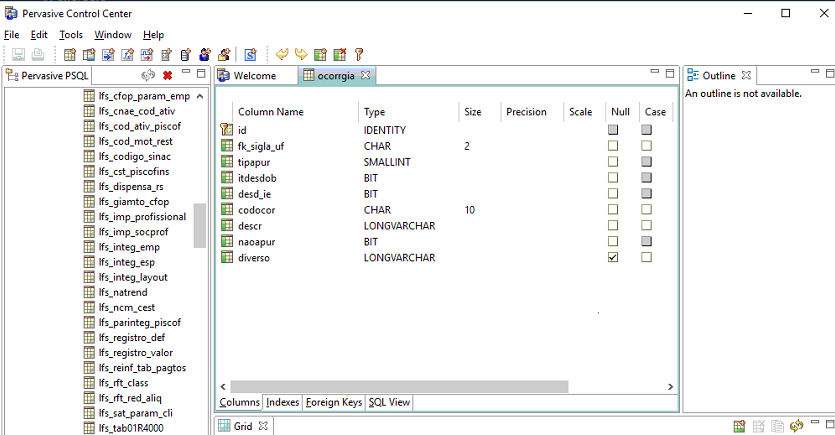Open the Welcome tab
This screenshot has height=435, width=835.
[254, 76]
